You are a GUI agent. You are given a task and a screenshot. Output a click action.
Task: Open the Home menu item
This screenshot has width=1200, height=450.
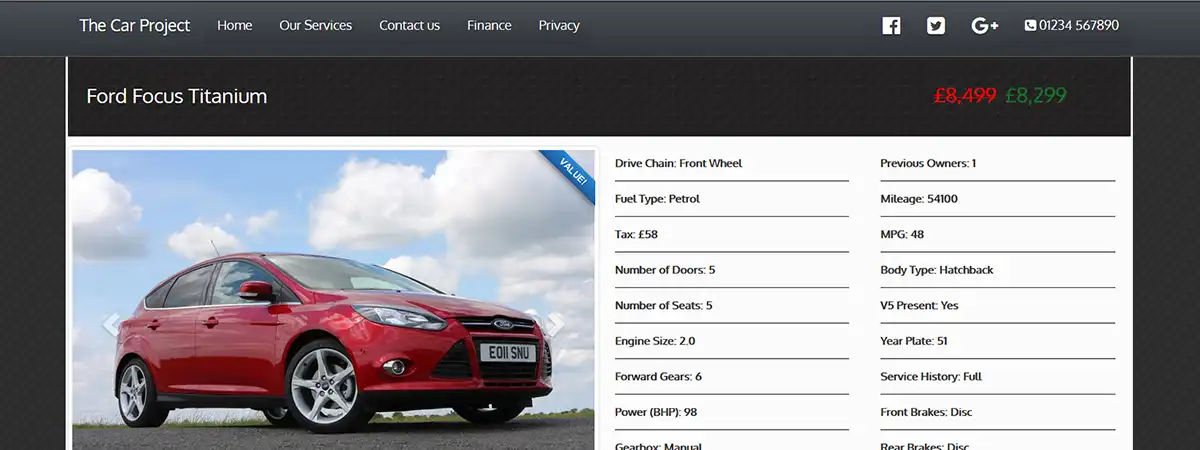[235, 26]
